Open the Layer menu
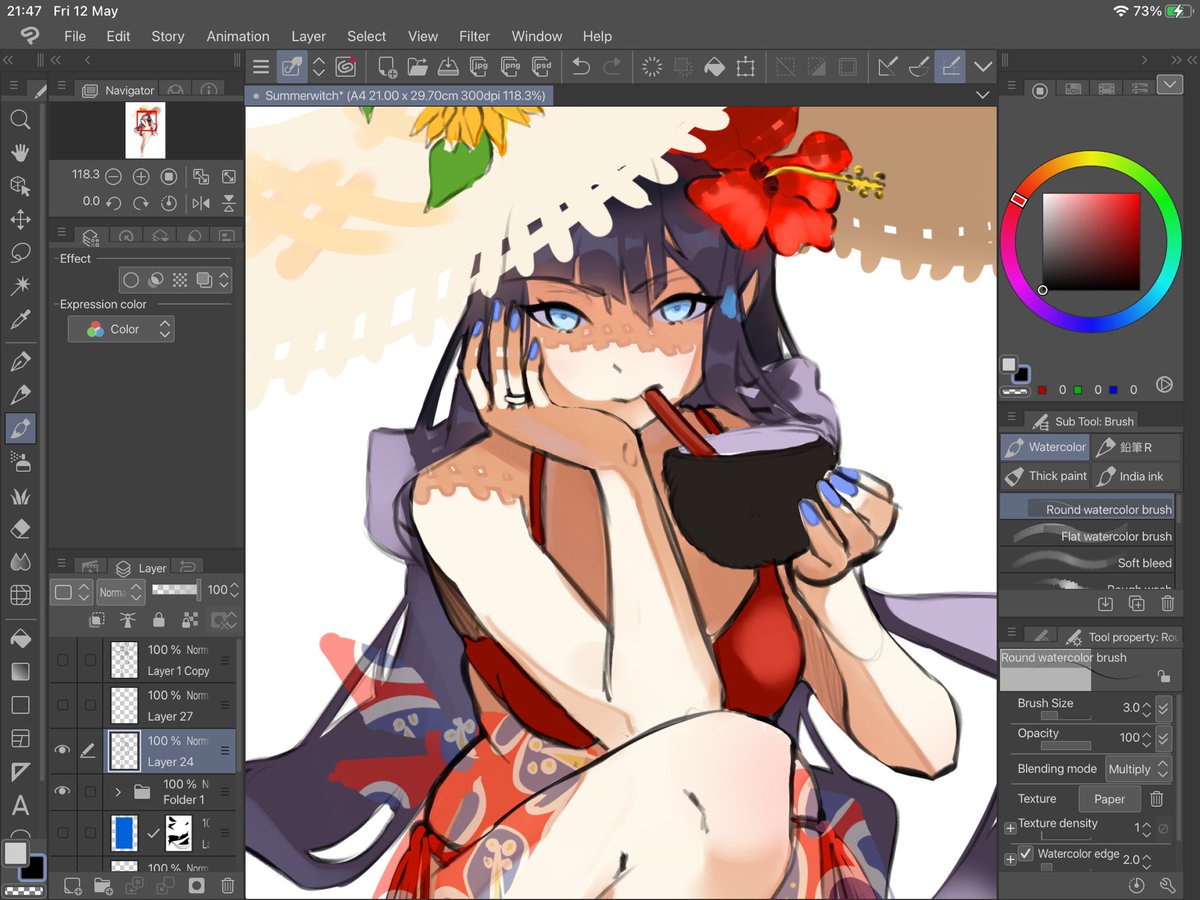1200x900 pixels. point(308,36)
